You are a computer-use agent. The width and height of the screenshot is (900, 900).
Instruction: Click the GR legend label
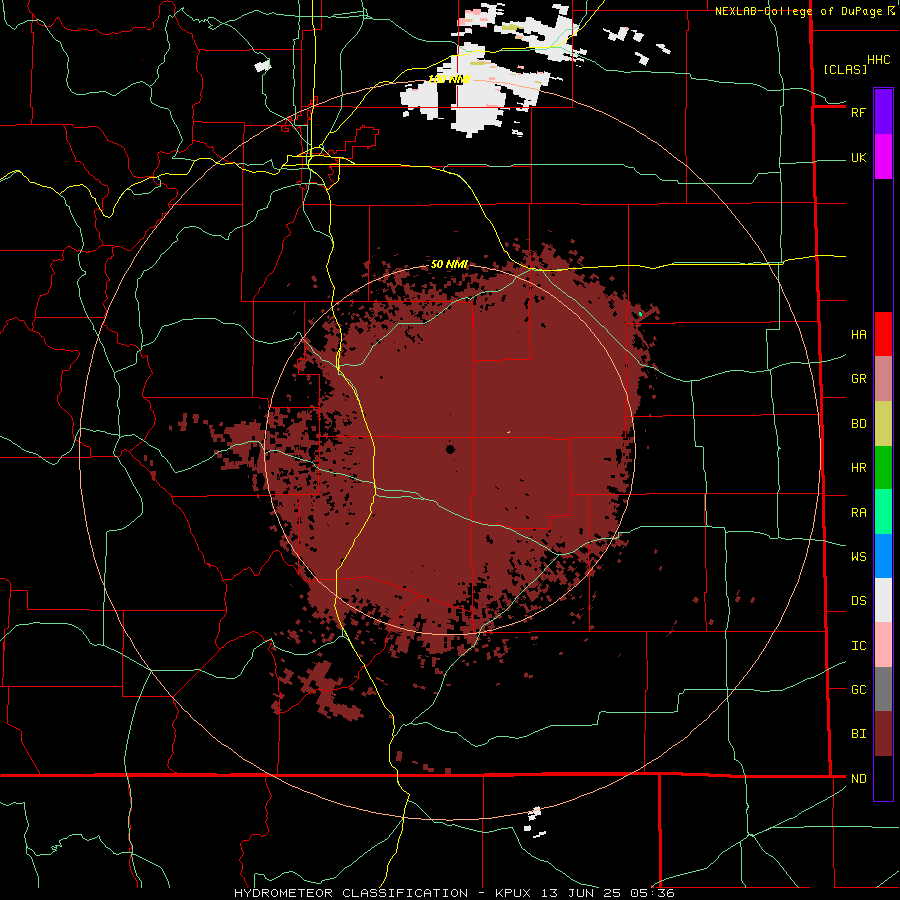pos(858,379)
